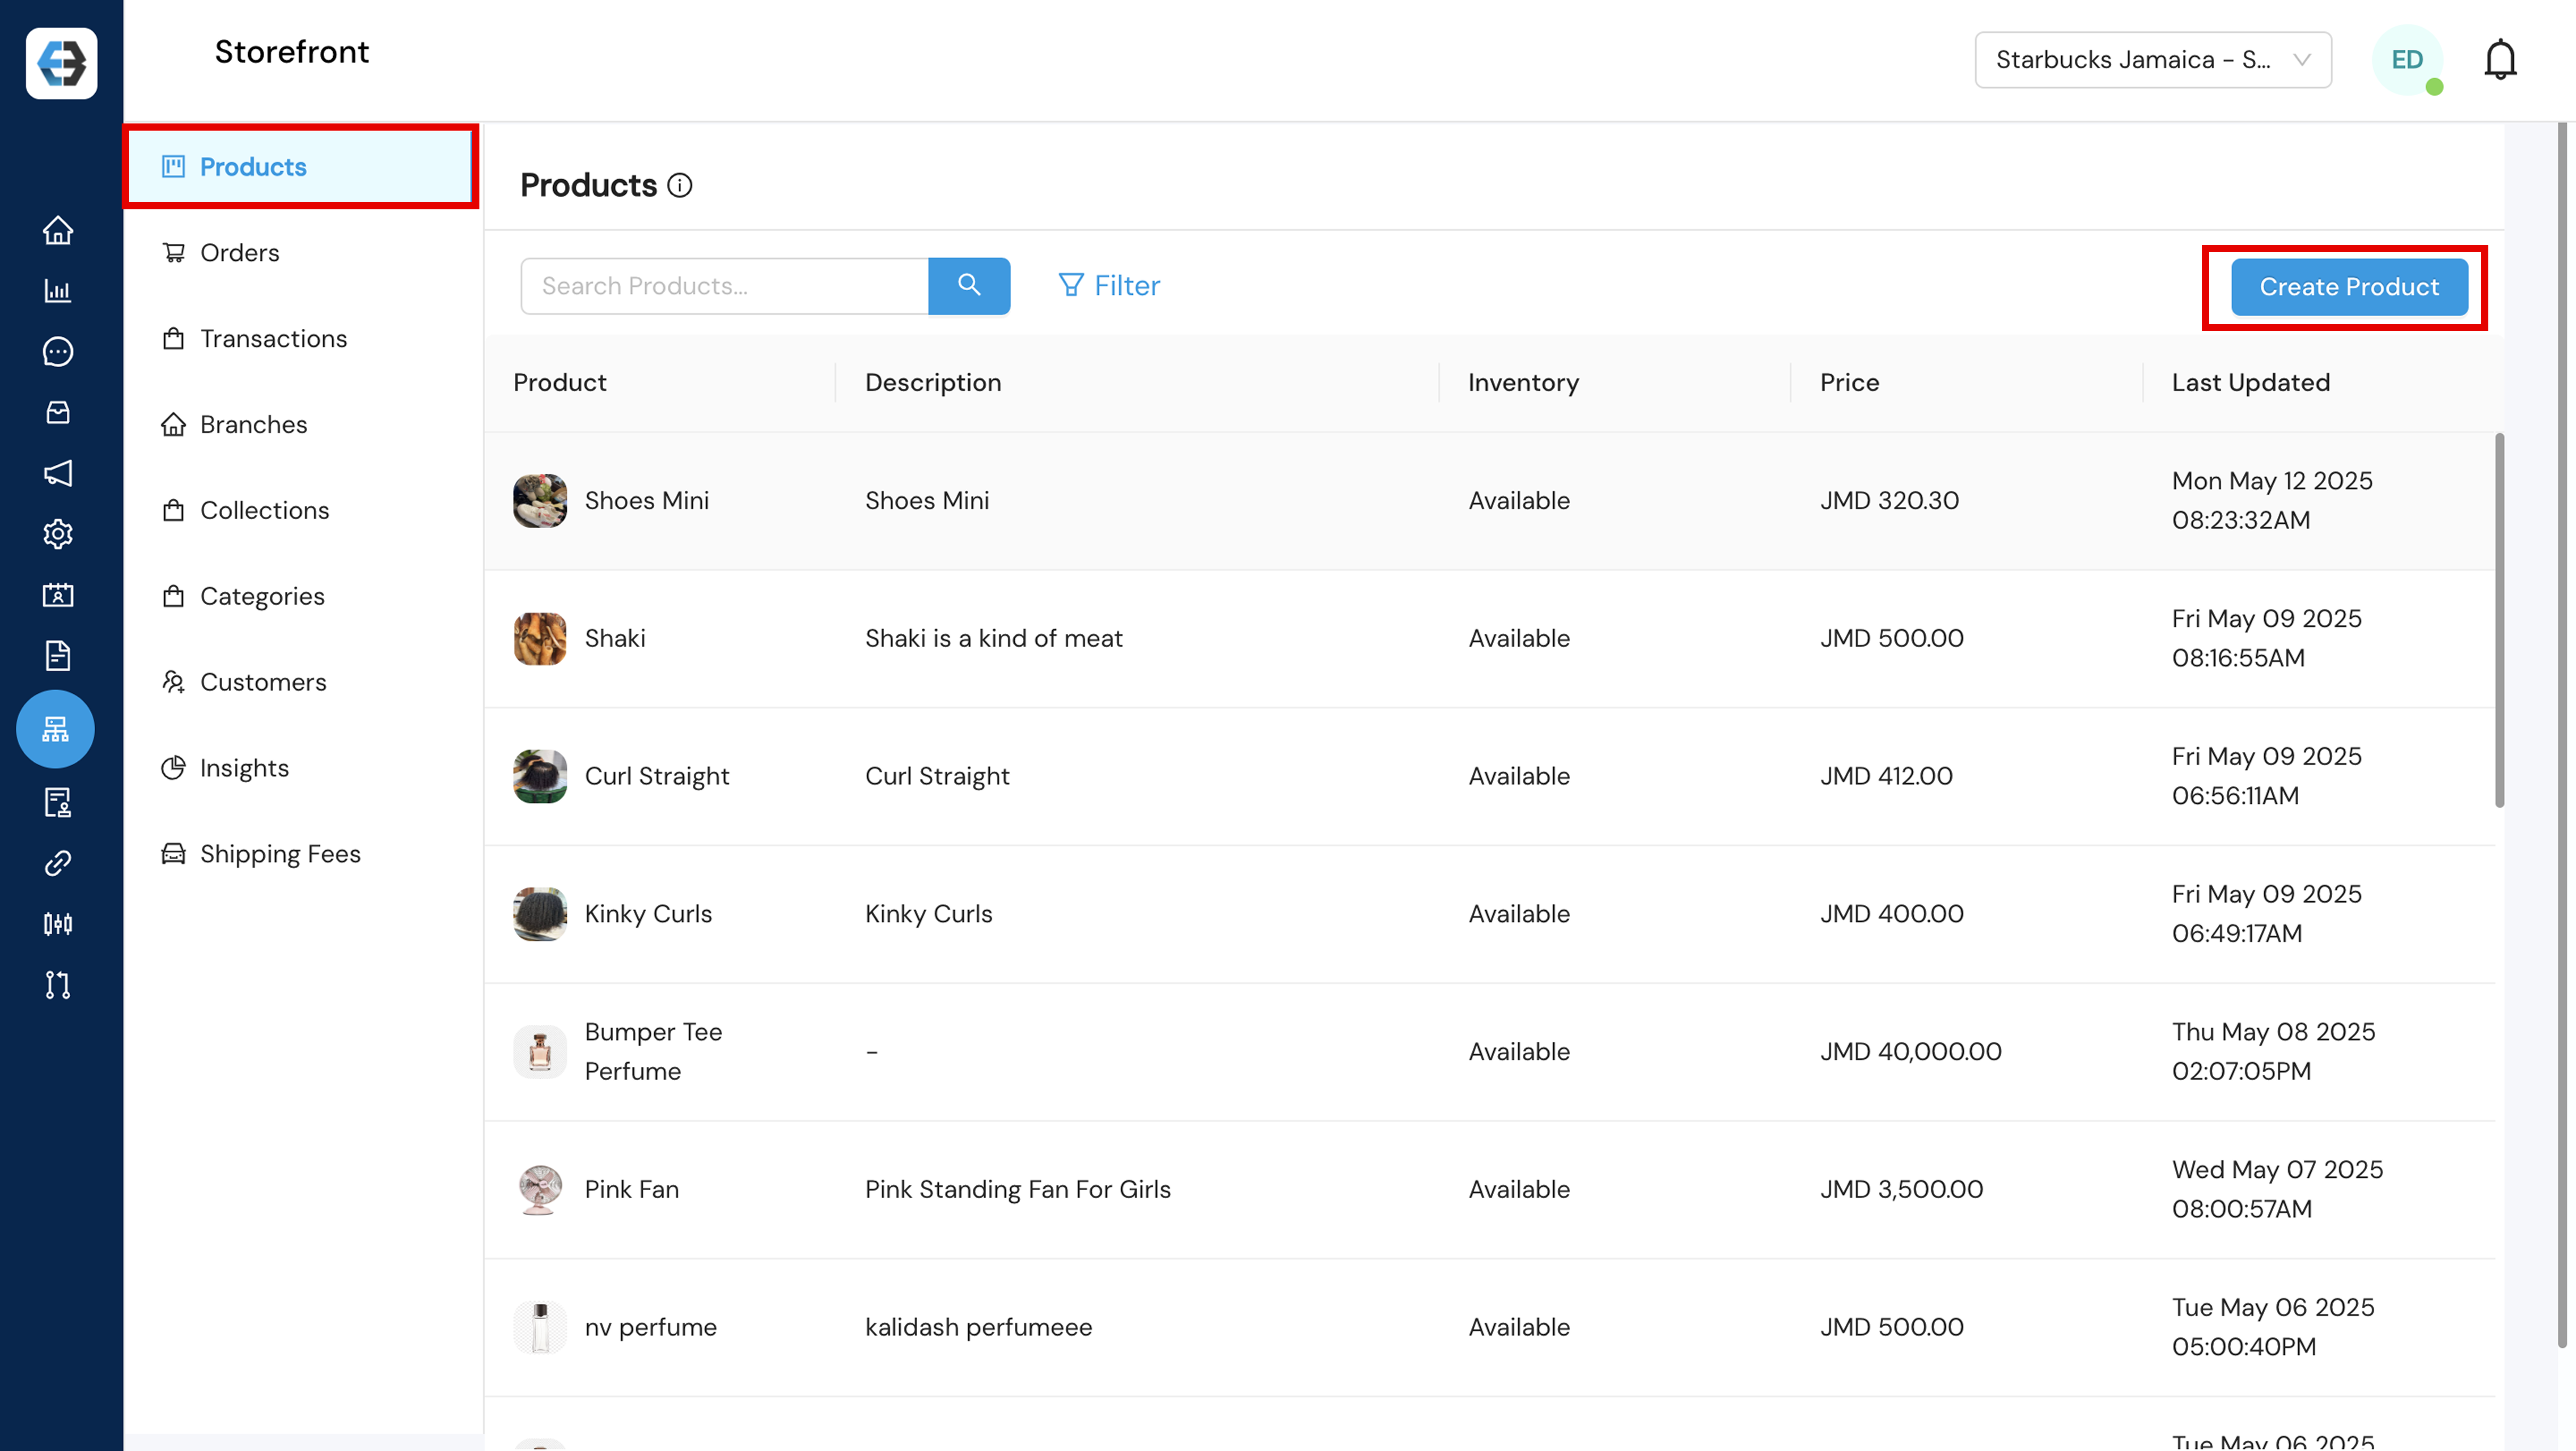The width and height of the screenshot is (2576, 1451).
Task: Click the 'kalidash perfumeee' description
Action: click(979, 1328)
